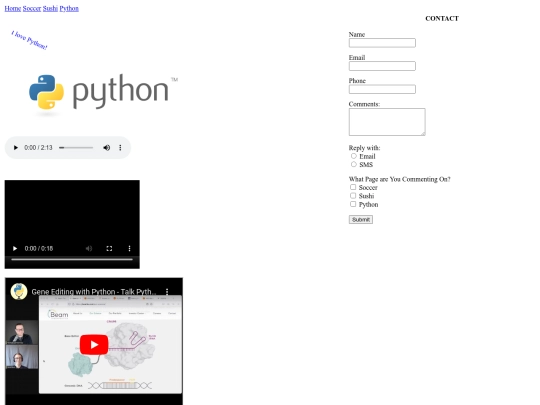Screen dimensions: 540x405
Task: Open the Soccer page link
Action: (x=32, y=9)
